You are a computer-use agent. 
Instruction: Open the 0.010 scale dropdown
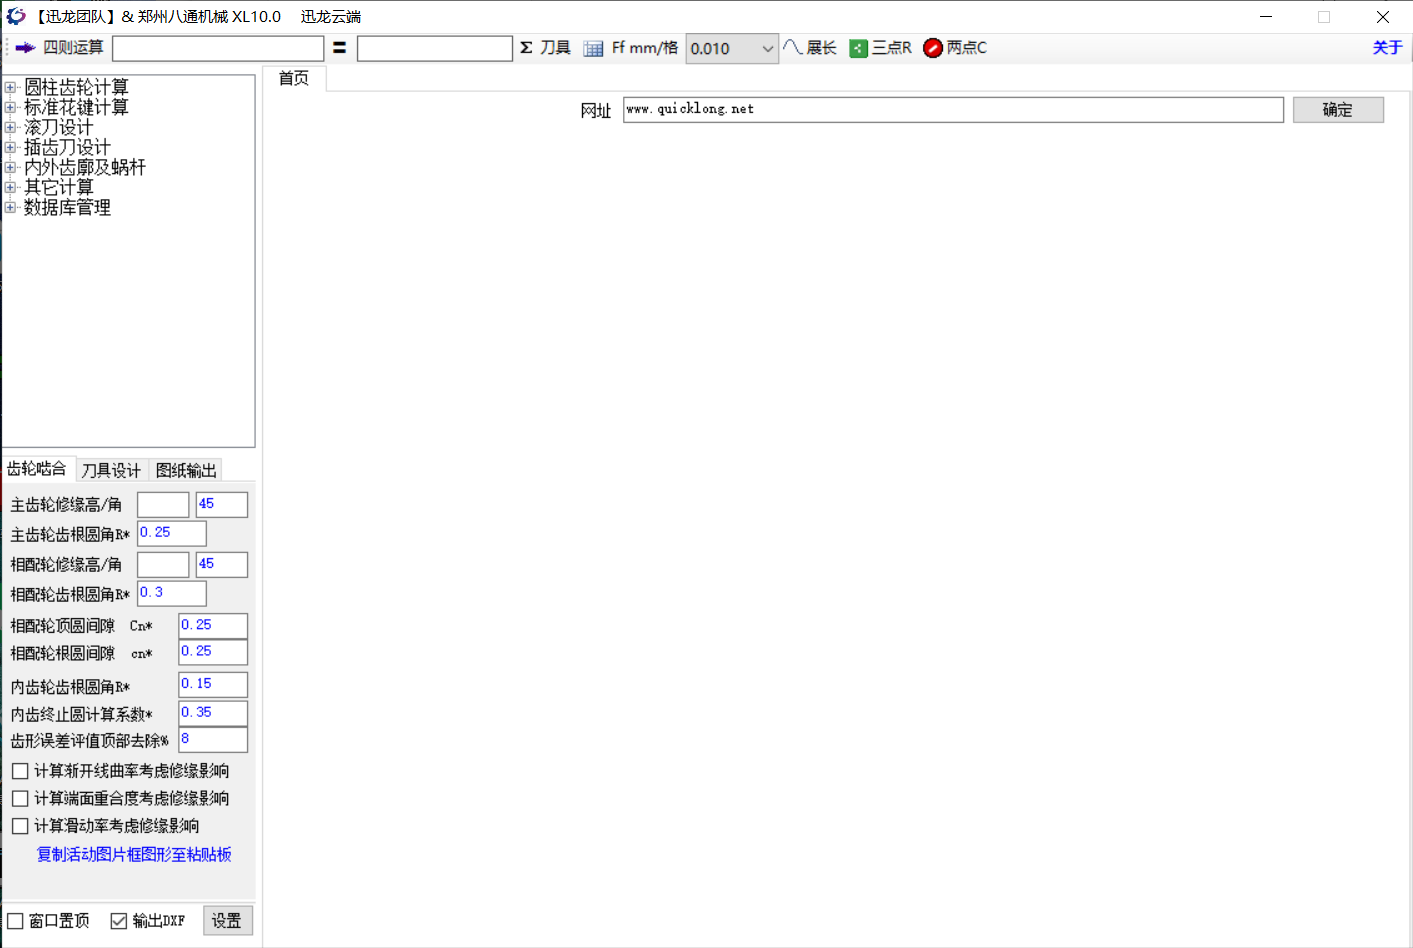[767, 49]
